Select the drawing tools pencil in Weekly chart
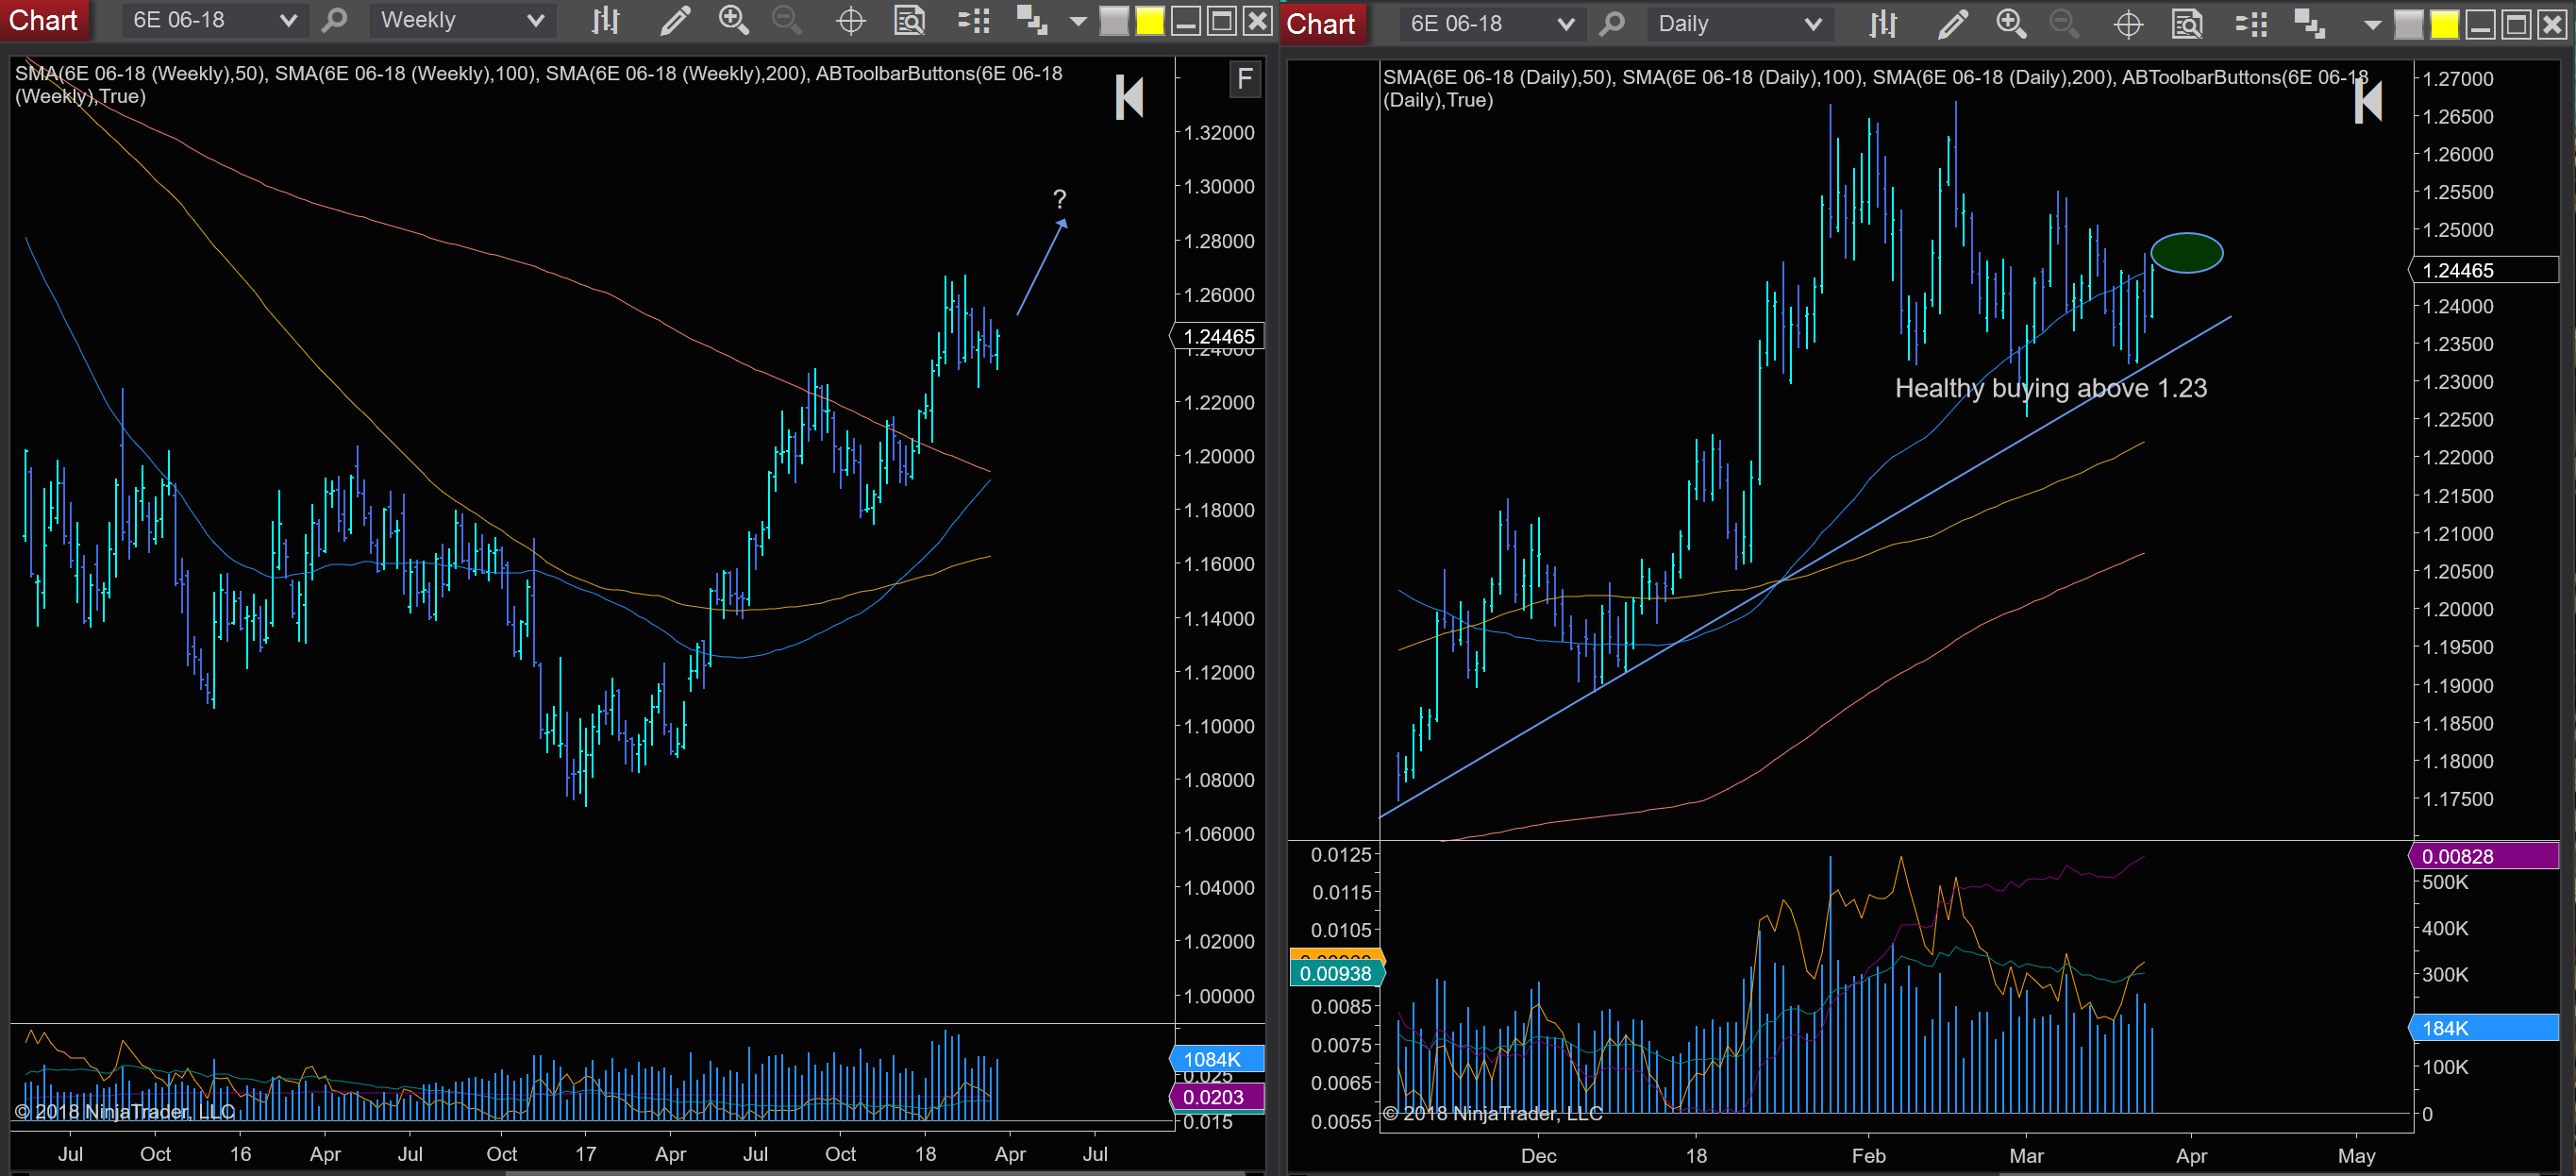Image resolution: width=2576 pixels, height=1176 pixels. pos(675,20)
